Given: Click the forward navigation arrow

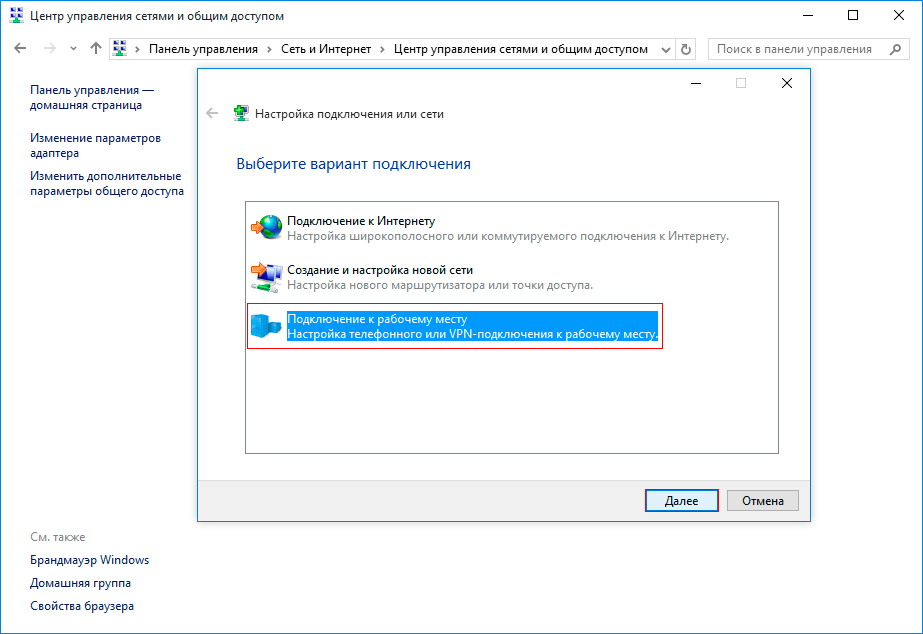Looking at the screenshot, I should tap(50, 49).
